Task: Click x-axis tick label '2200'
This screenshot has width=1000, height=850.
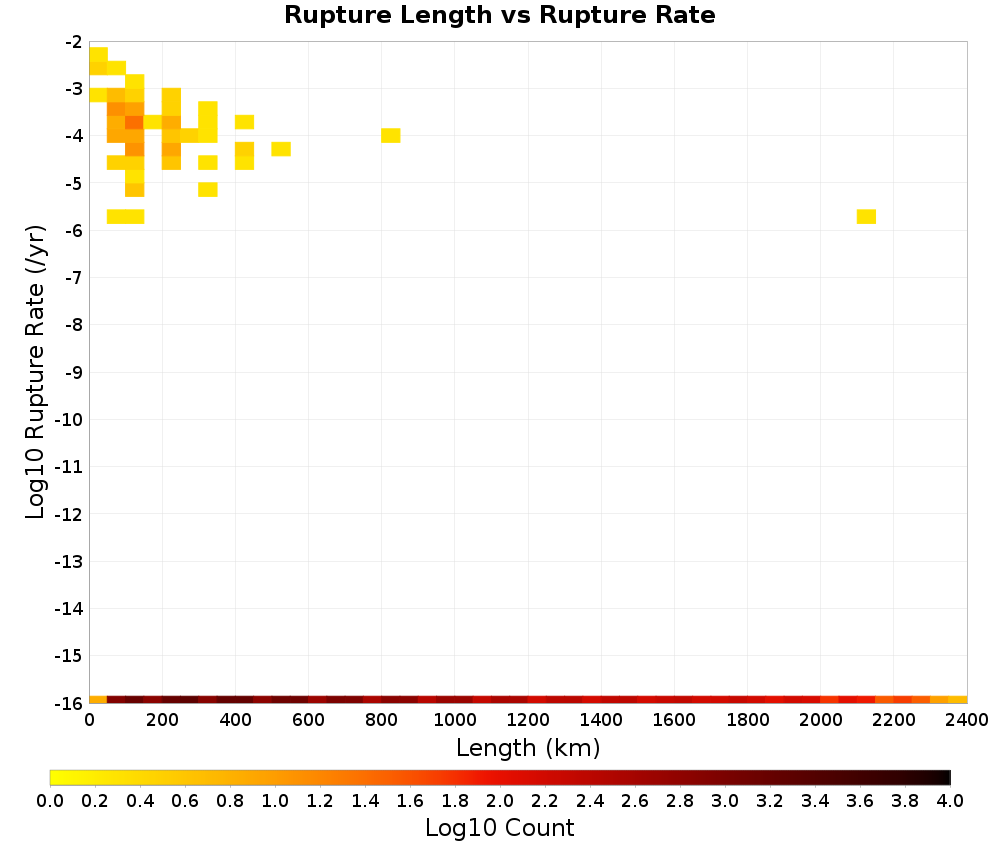Action: point(893,721)
